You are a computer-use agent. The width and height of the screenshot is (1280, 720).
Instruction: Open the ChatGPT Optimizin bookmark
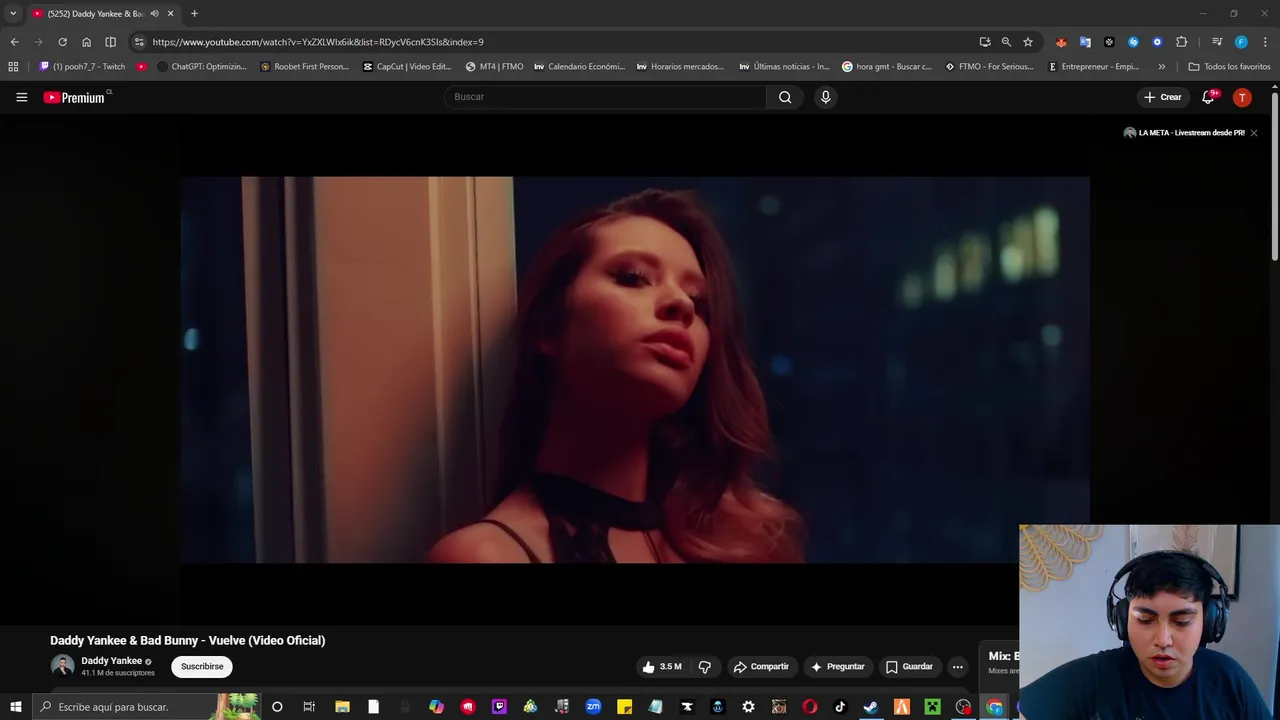tap(201, 67)
